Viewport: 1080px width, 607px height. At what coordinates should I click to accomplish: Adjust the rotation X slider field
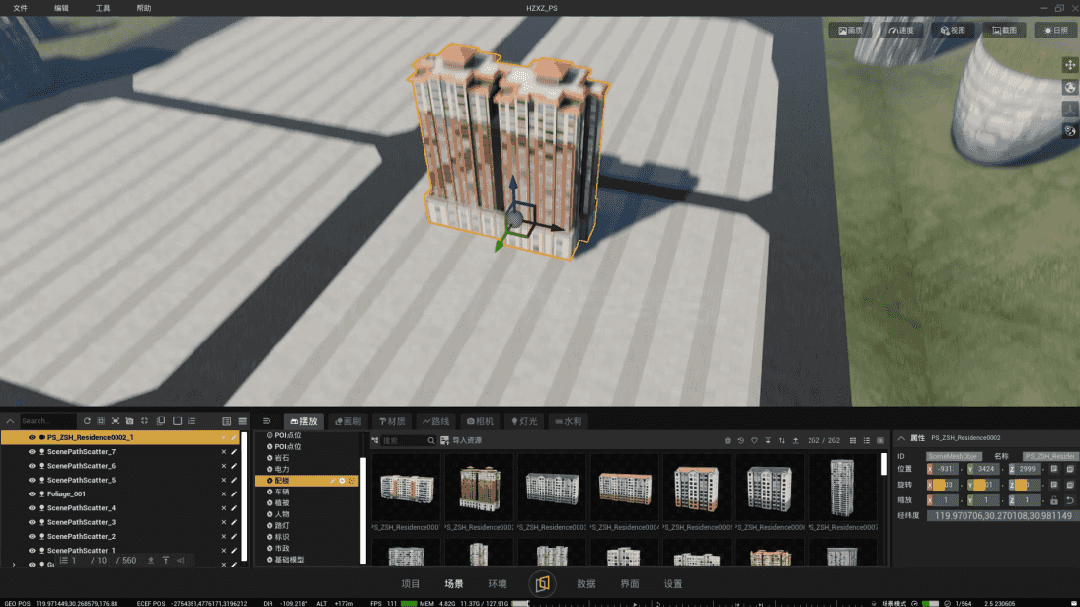point(942,485)
